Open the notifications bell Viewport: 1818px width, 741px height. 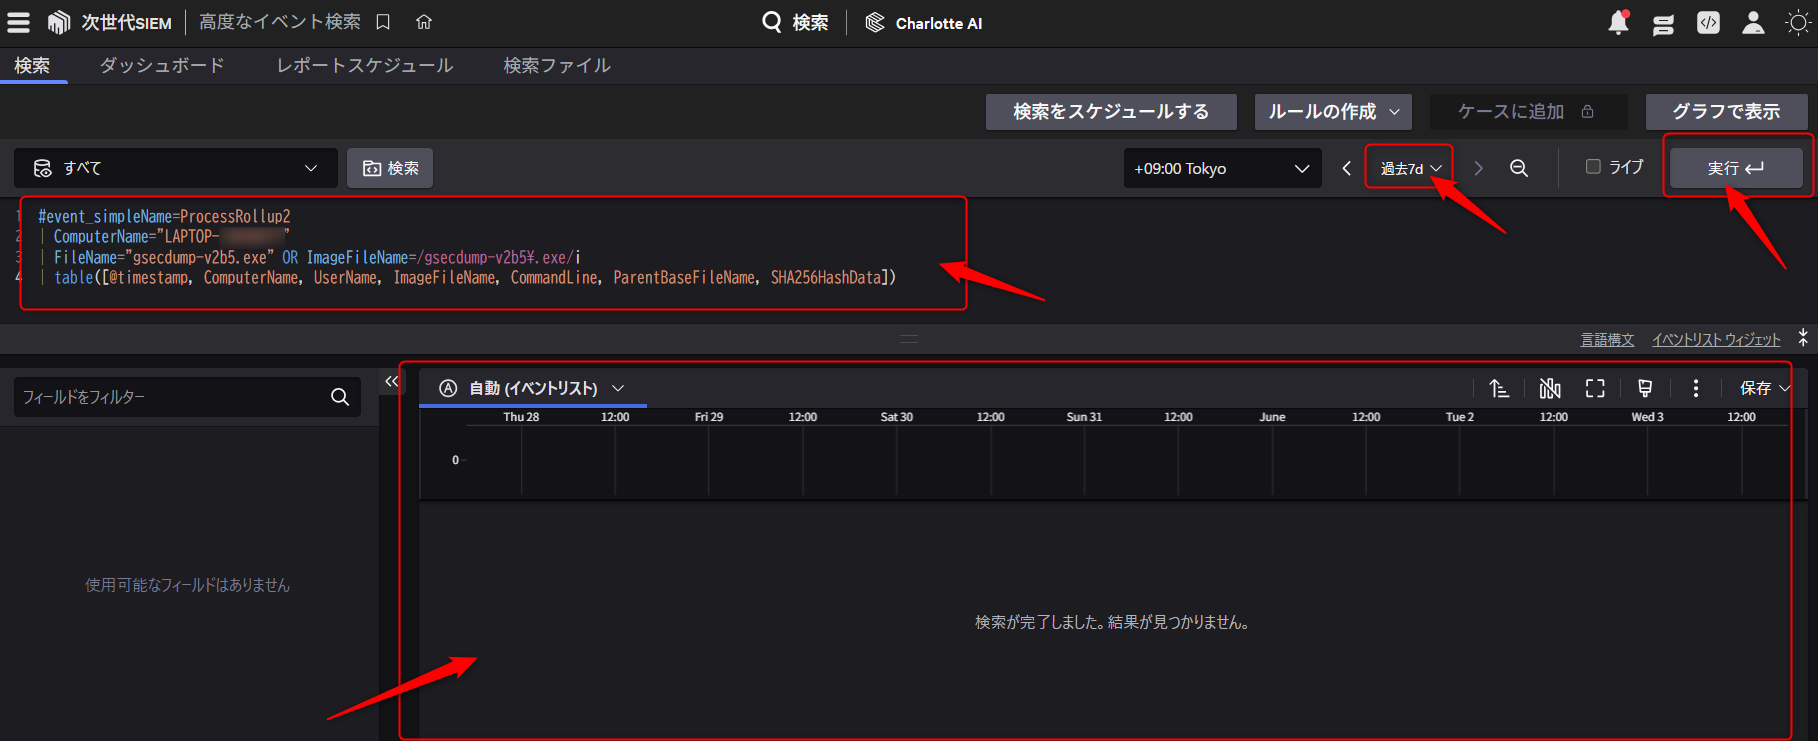(x=1618, y=22)
